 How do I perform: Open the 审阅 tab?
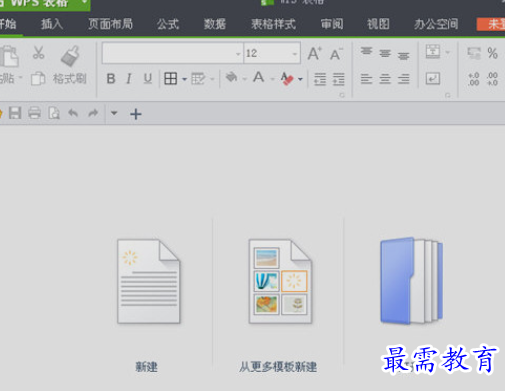332,24
